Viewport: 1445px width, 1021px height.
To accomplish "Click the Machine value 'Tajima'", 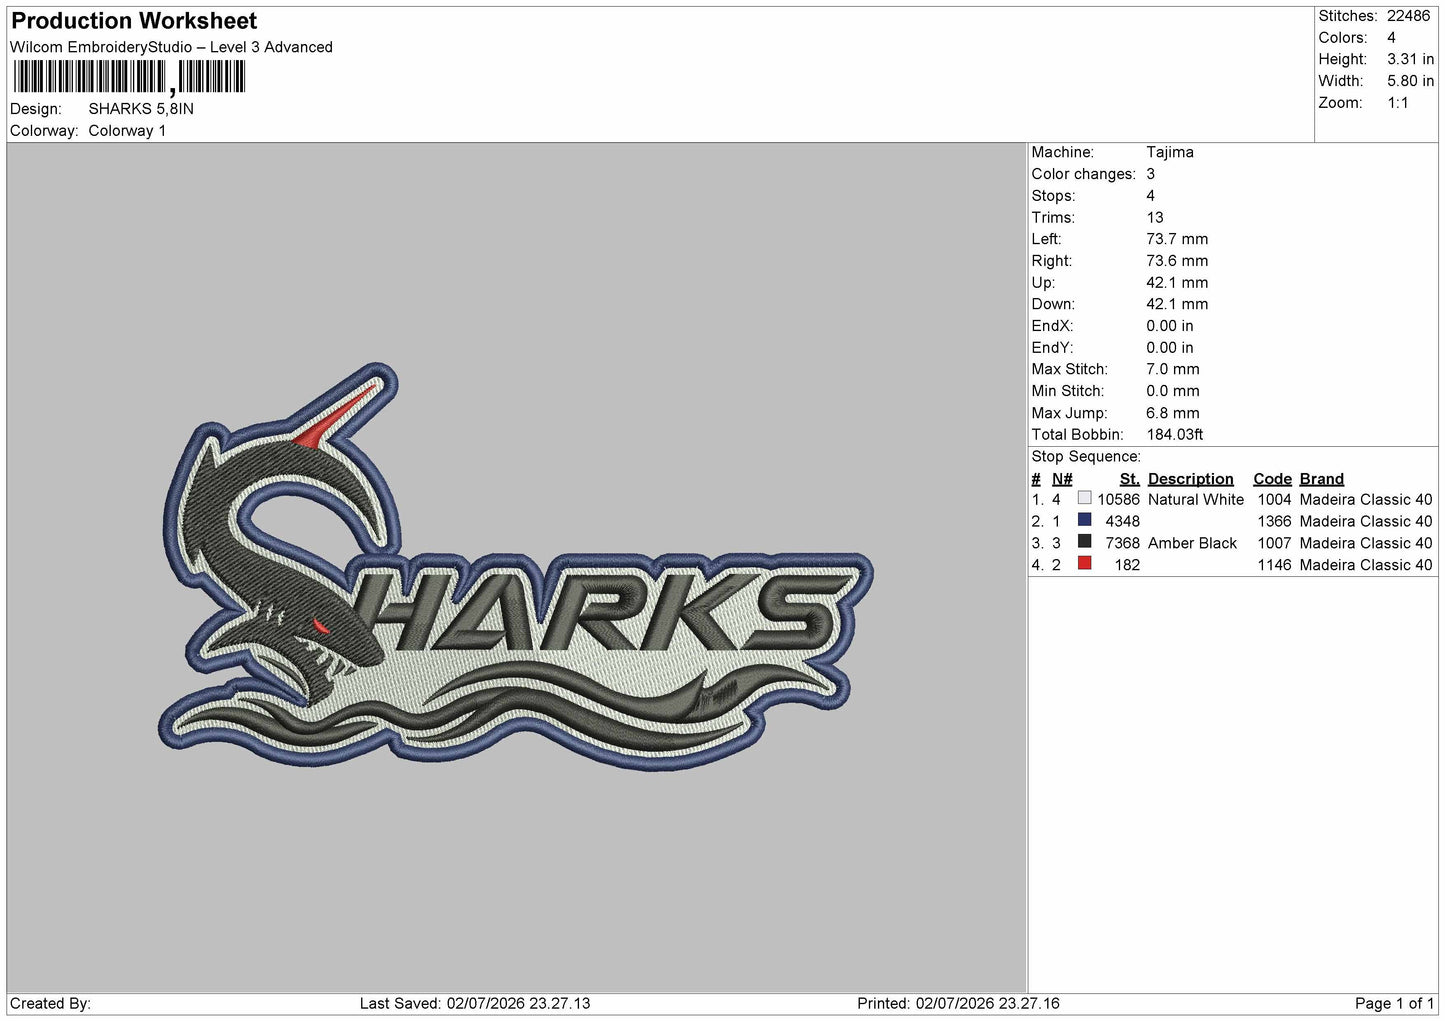I will (x=1169, y=152).
